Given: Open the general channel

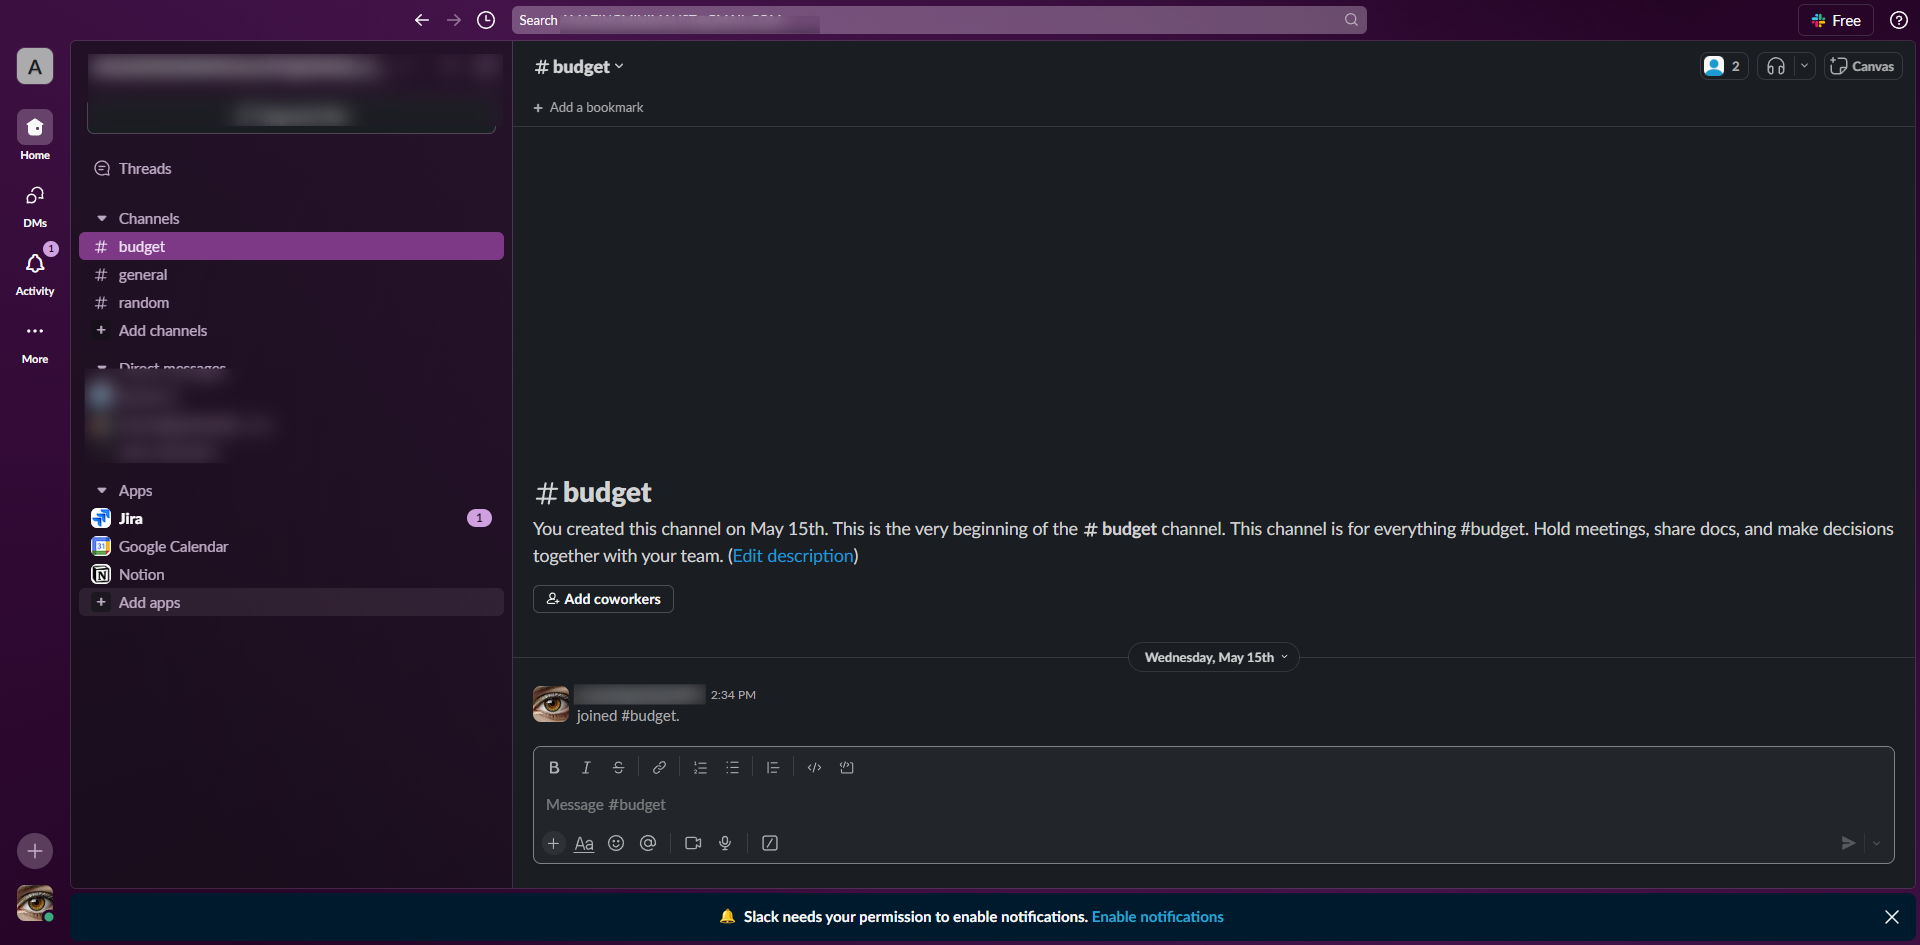Looking at the screenshot, I should 291,275.
